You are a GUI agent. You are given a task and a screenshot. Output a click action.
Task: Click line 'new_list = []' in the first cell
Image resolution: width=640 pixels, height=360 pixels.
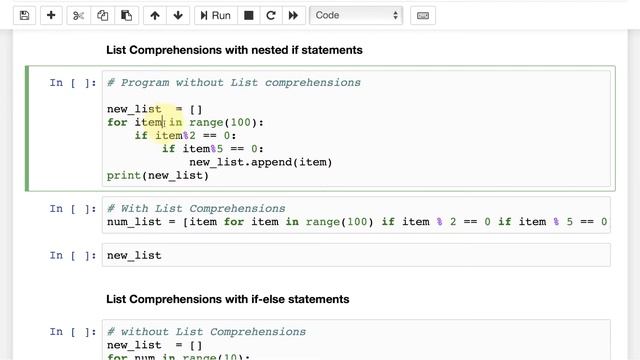(x=155, y=109)
